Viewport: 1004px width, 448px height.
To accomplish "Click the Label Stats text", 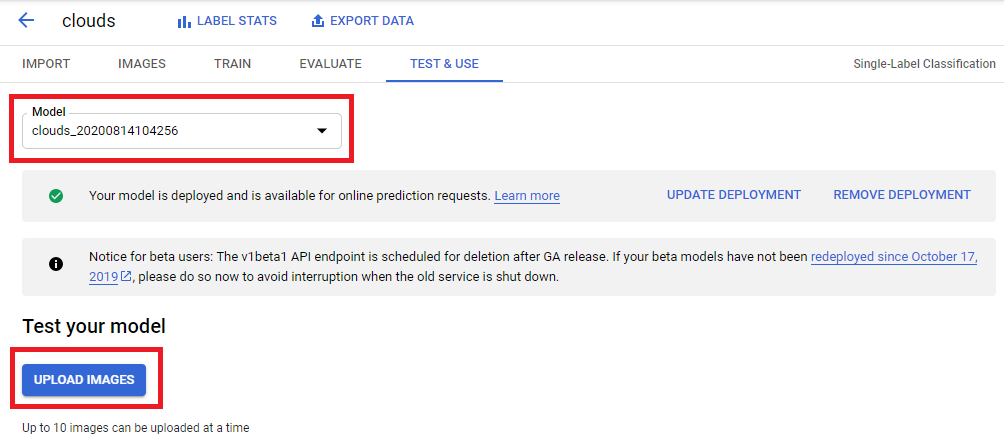I will click(237, 21).
